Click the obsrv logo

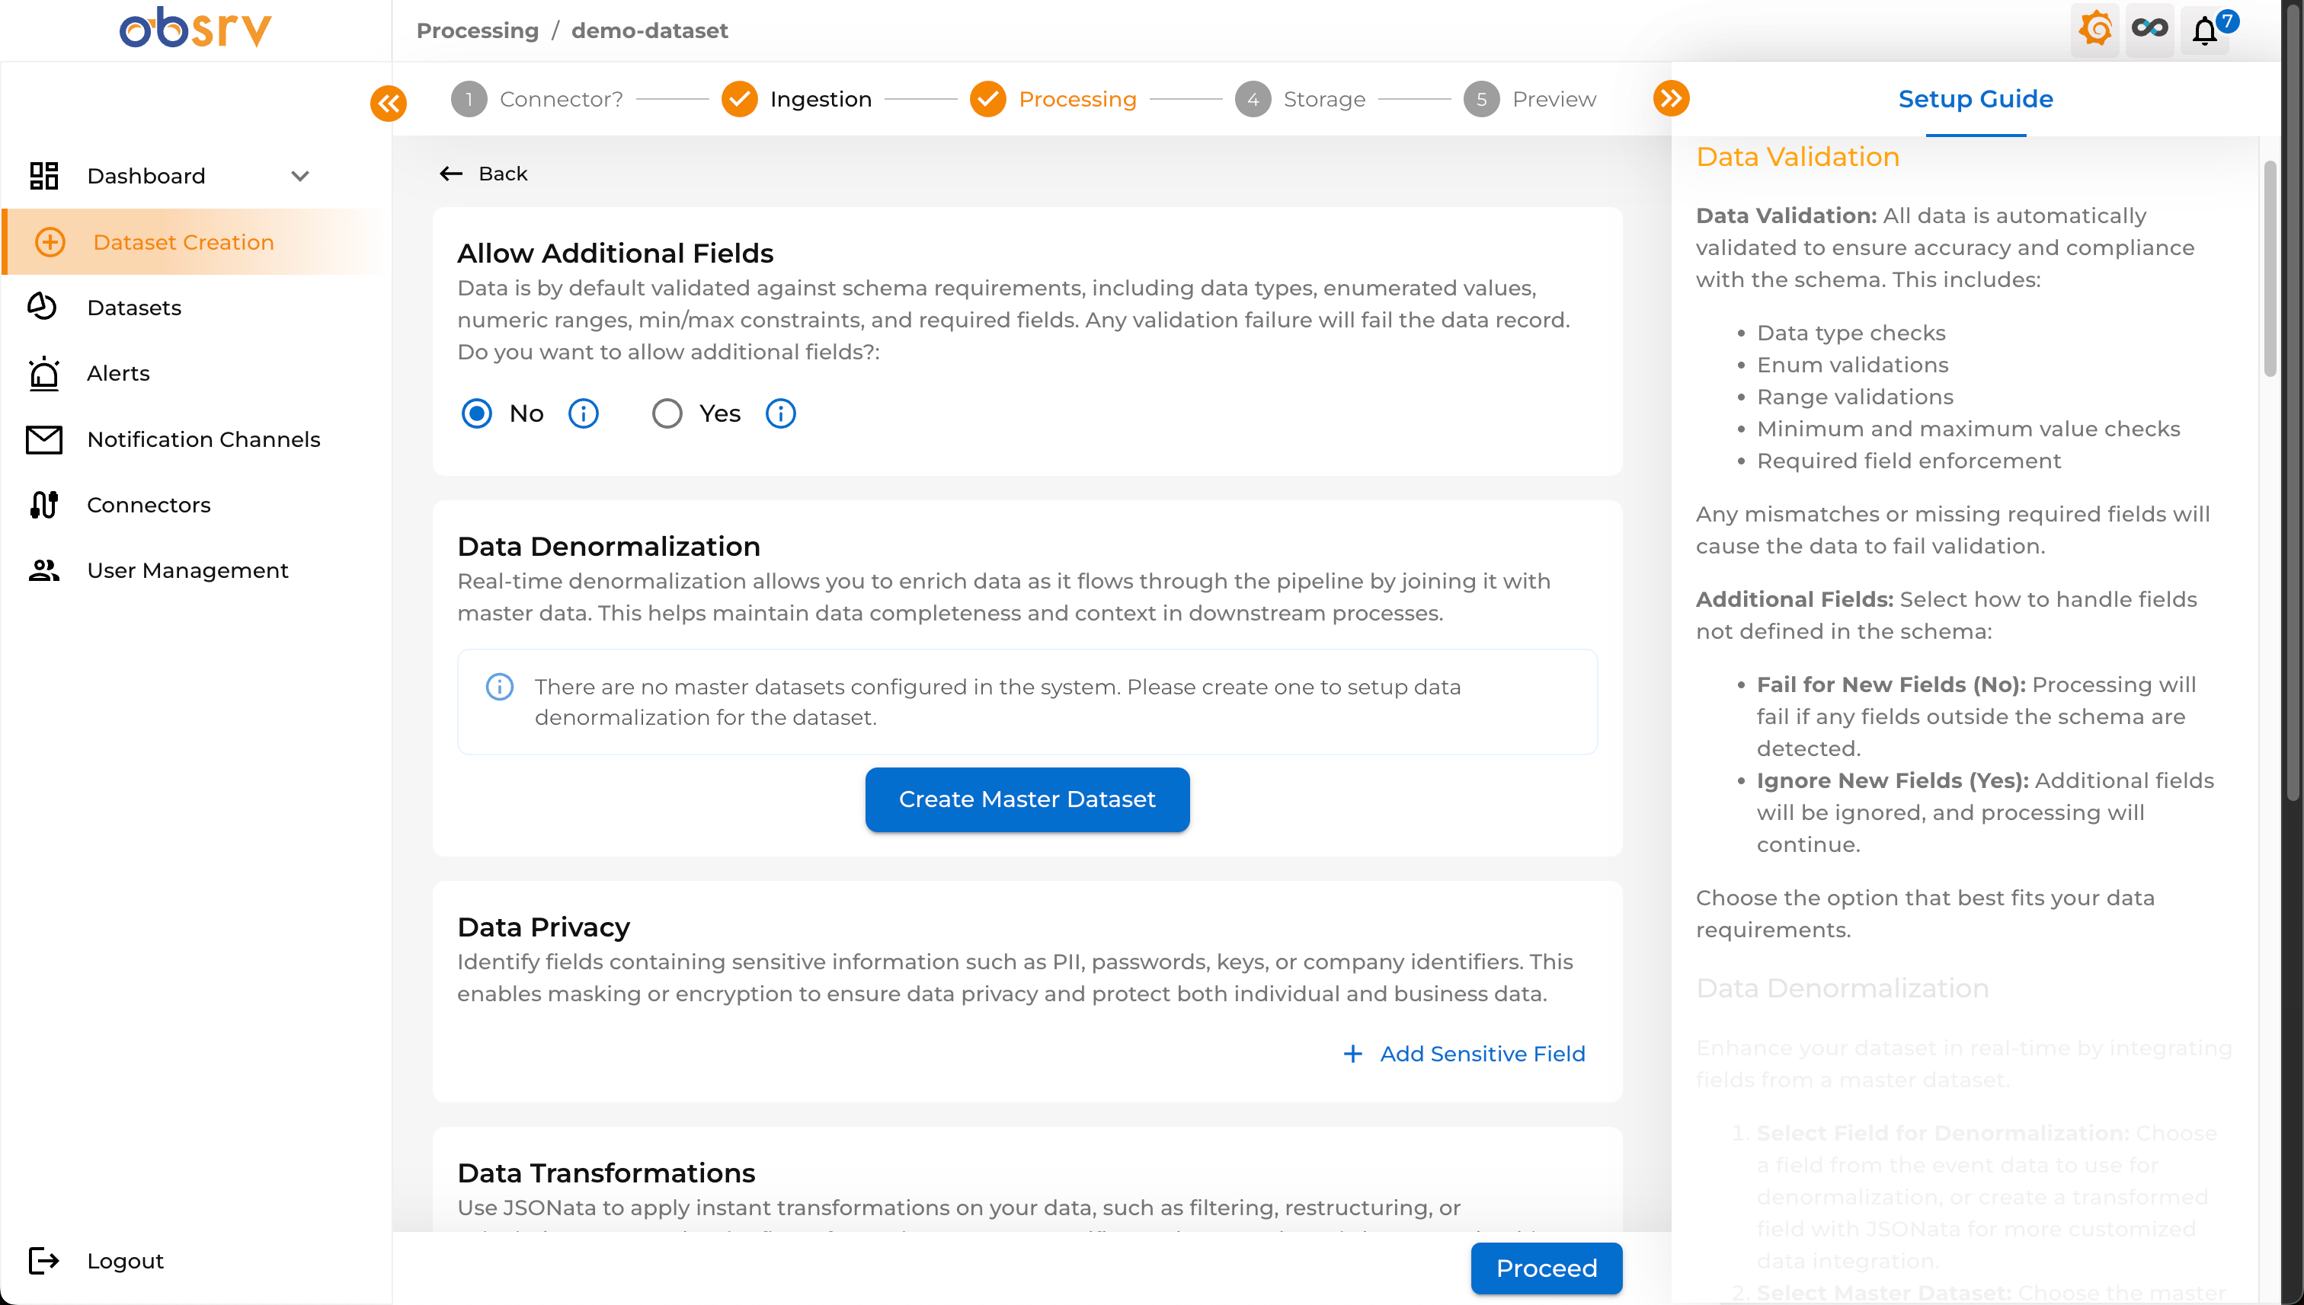coord(195,28)
